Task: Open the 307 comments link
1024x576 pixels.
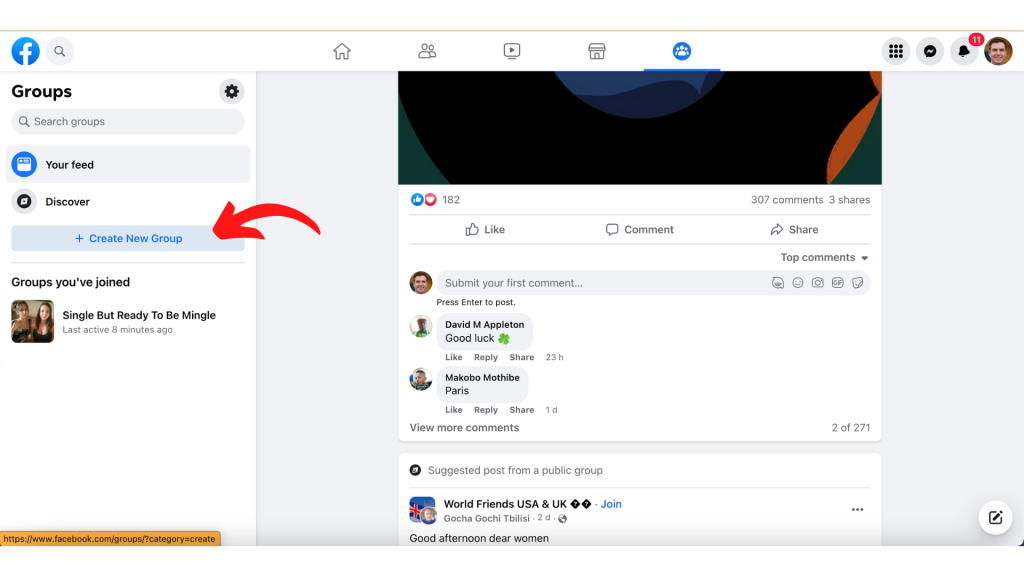Action: 787,200
